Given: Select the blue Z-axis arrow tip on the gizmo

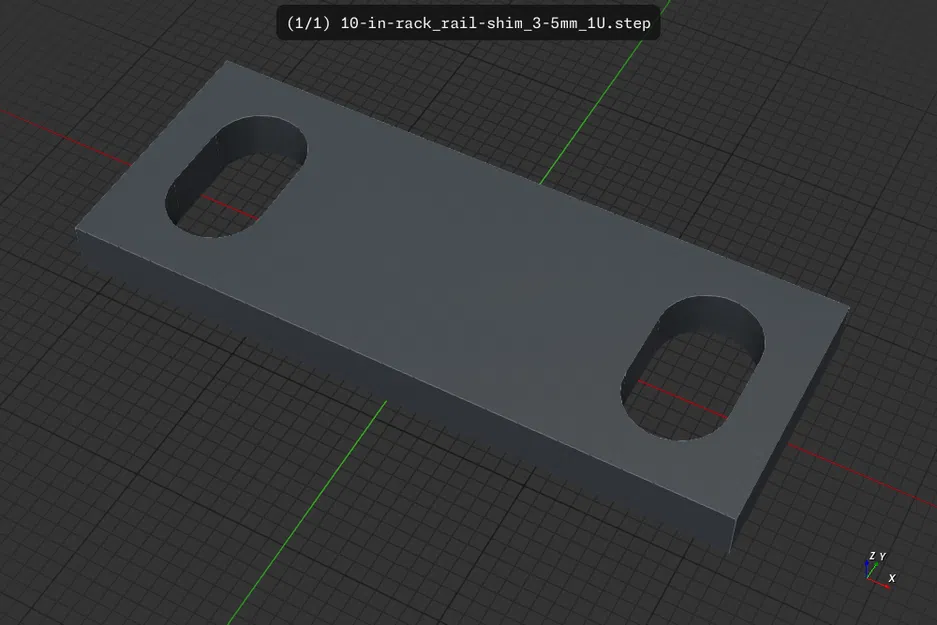Looking at the screenshot, I should pos(866,564).
